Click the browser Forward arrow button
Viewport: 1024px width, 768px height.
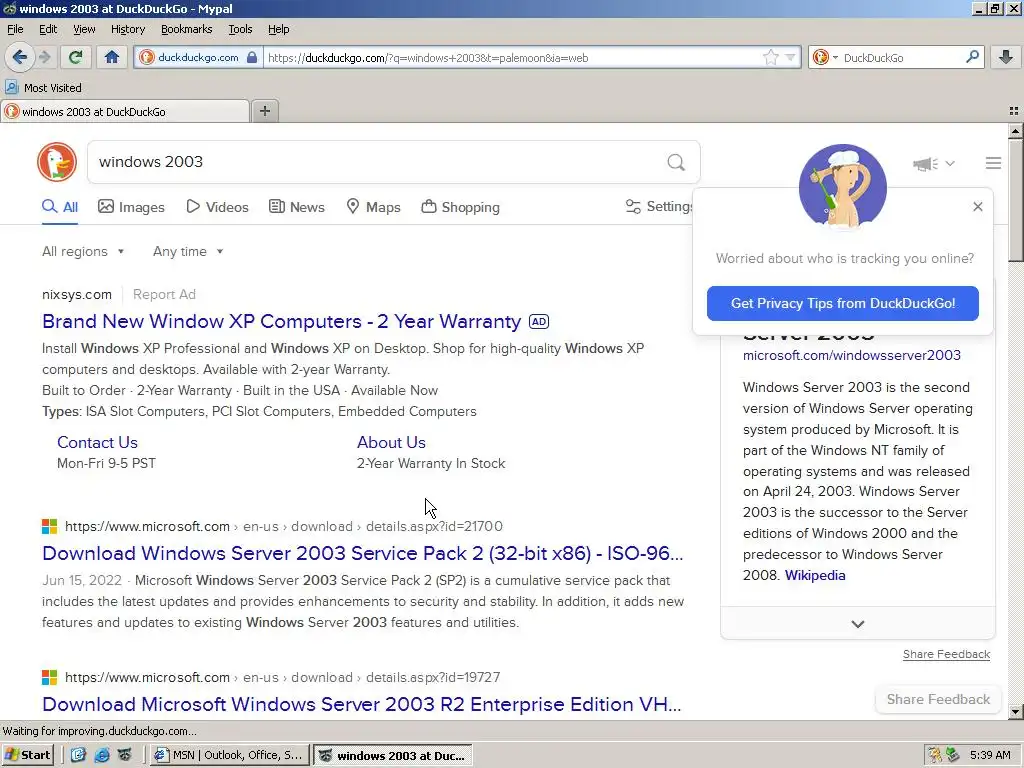44,57
